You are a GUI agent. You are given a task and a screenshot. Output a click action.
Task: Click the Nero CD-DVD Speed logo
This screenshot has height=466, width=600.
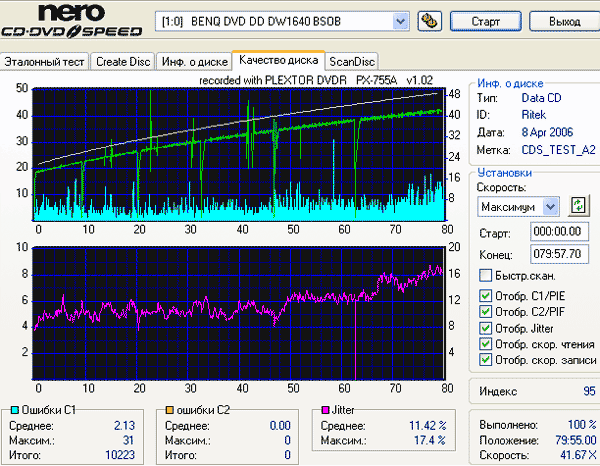71,20
